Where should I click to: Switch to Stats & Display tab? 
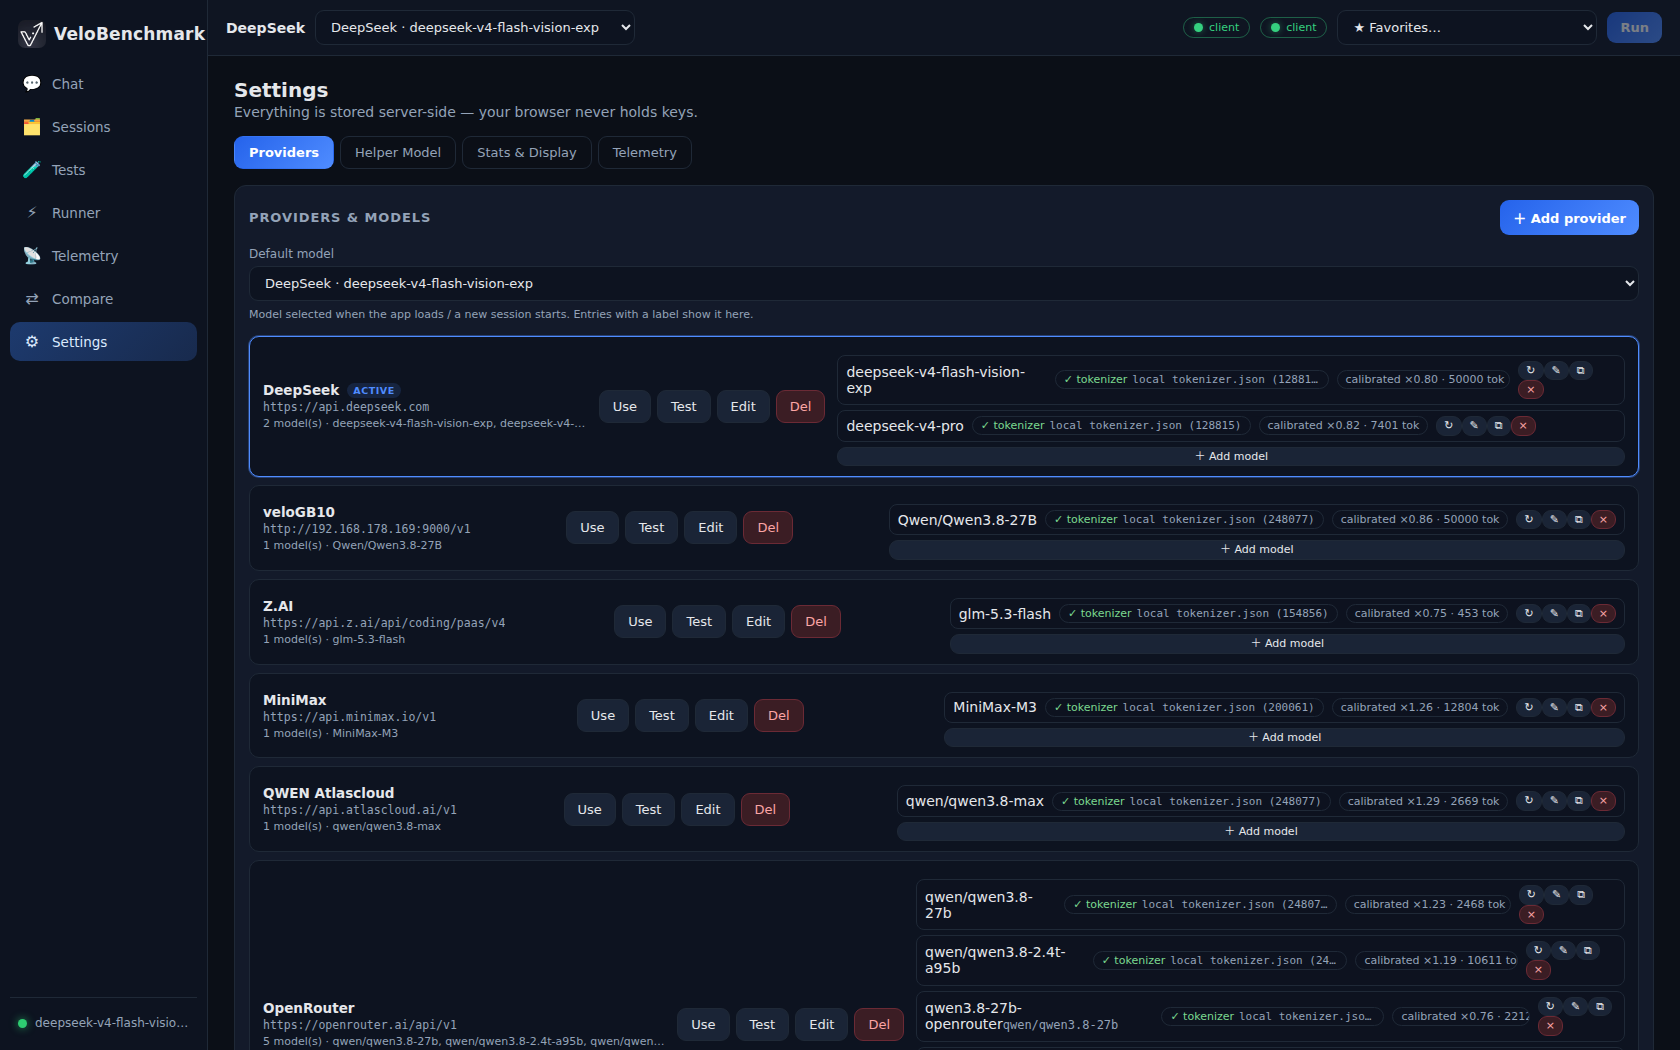527,153
